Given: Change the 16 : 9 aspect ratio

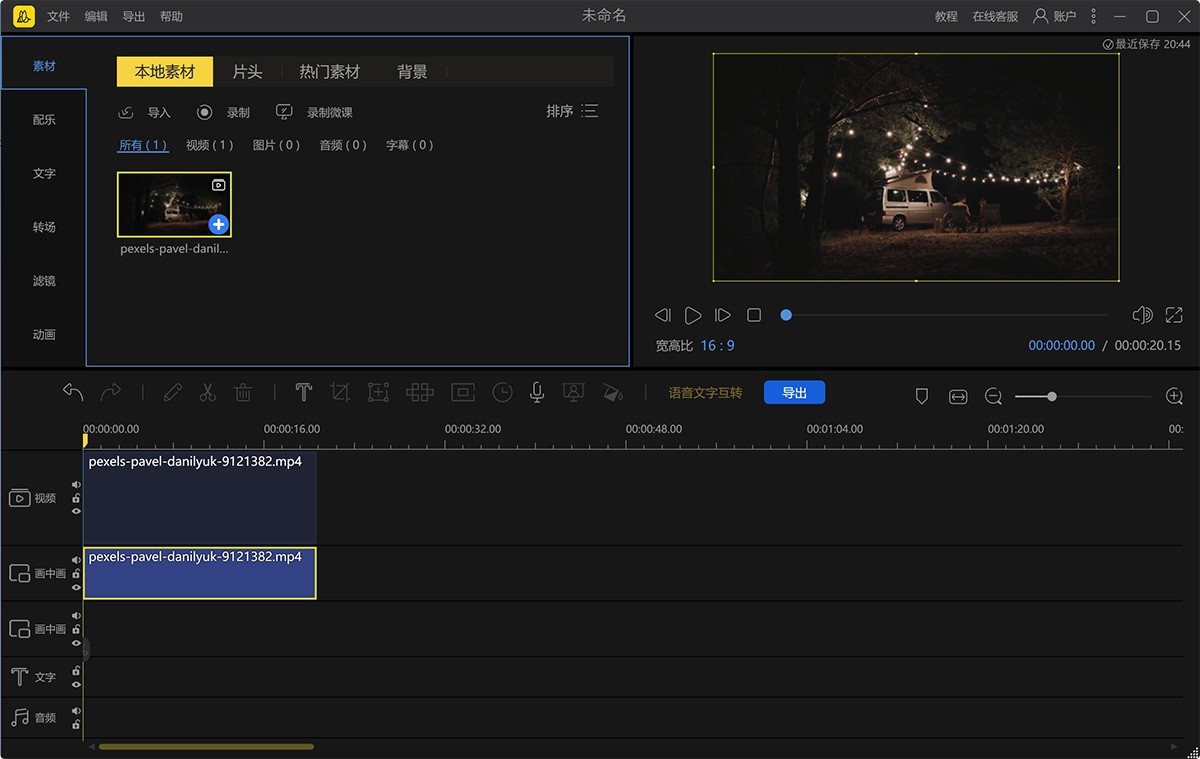Looking at the screenshot, I should [717, 345].
